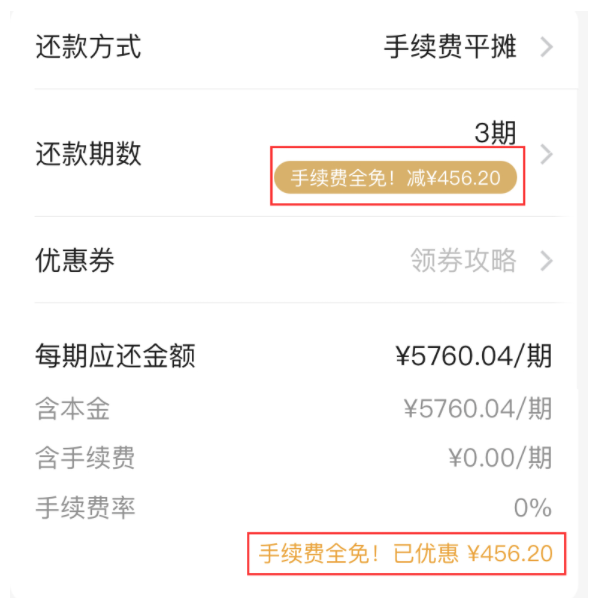This screenshot has width=598, height=598.
Task: Tap the 还款方式 row label
Action: tap(88, 47)
